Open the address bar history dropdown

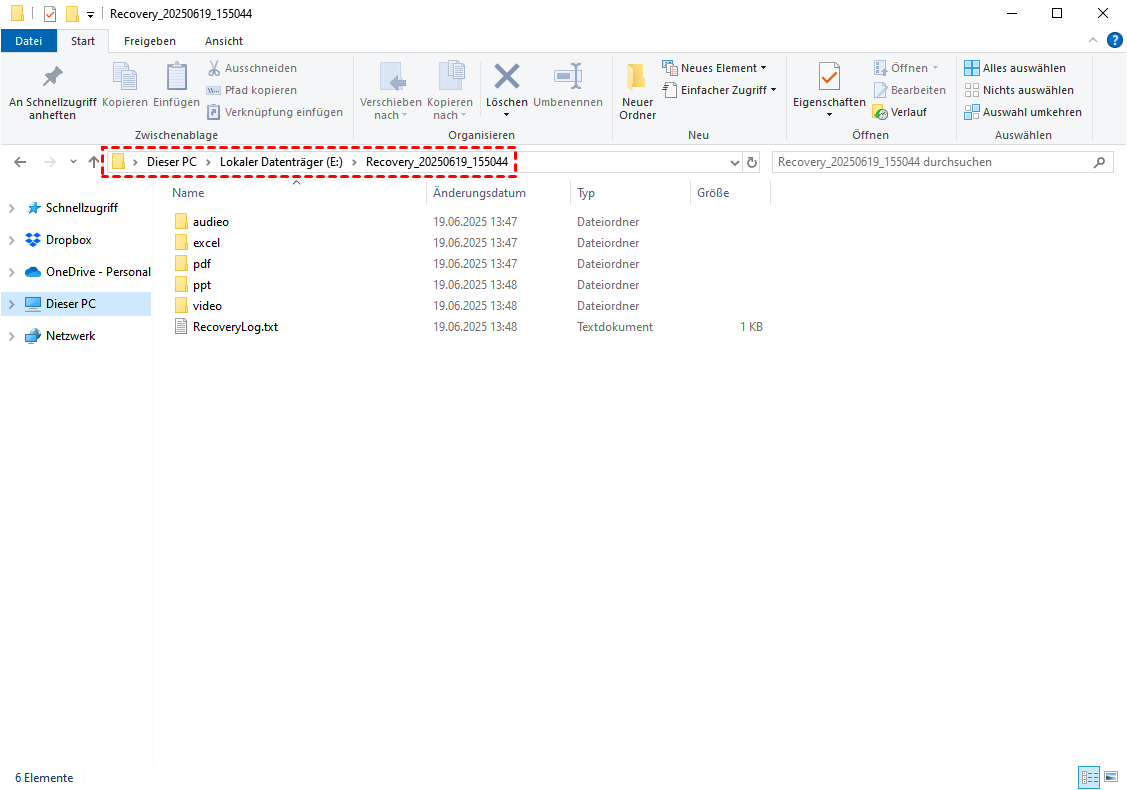(734, 162)
